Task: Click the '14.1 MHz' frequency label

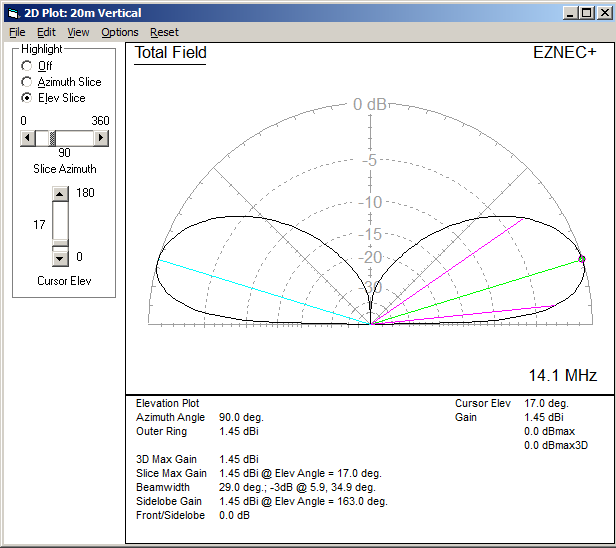Action: coord(563,375)
